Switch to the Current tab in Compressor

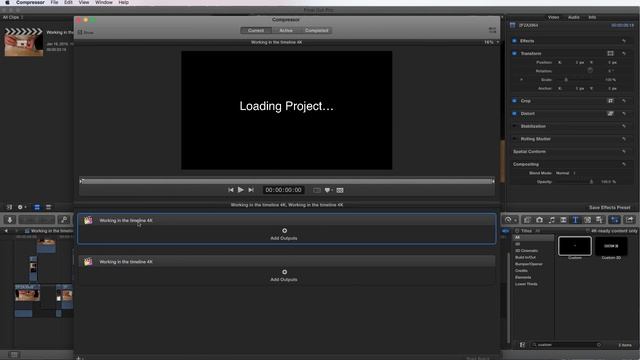pyautogui.click(x=256, y=31)
